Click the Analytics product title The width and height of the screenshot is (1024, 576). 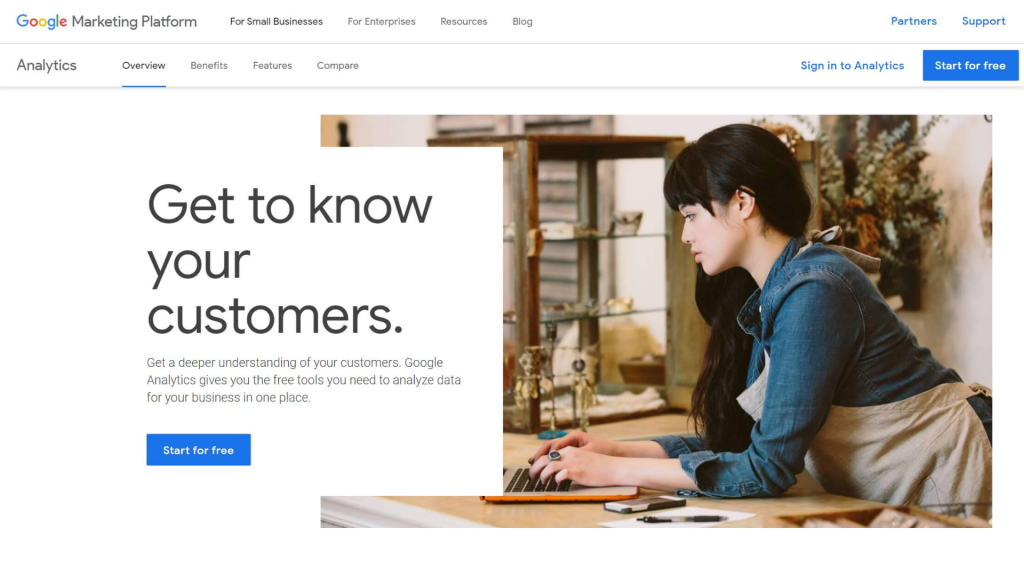[x=46, y=65]
